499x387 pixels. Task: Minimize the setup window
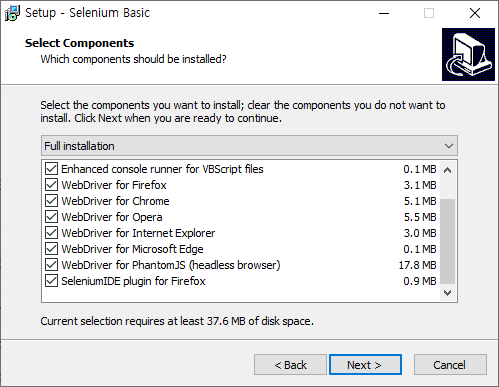tap(384, 13)
